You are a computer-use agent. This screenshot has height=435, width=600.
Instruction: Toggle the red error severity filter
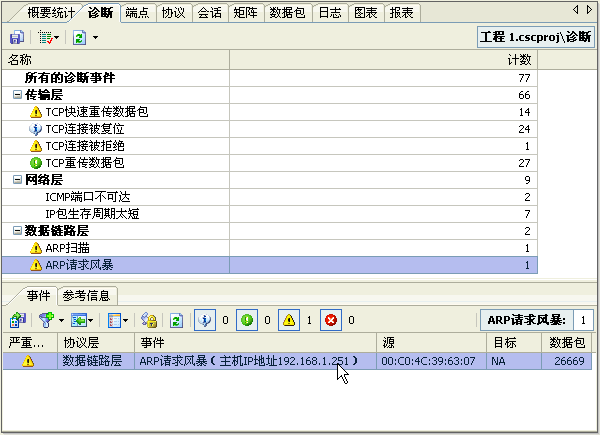[331, 320]
